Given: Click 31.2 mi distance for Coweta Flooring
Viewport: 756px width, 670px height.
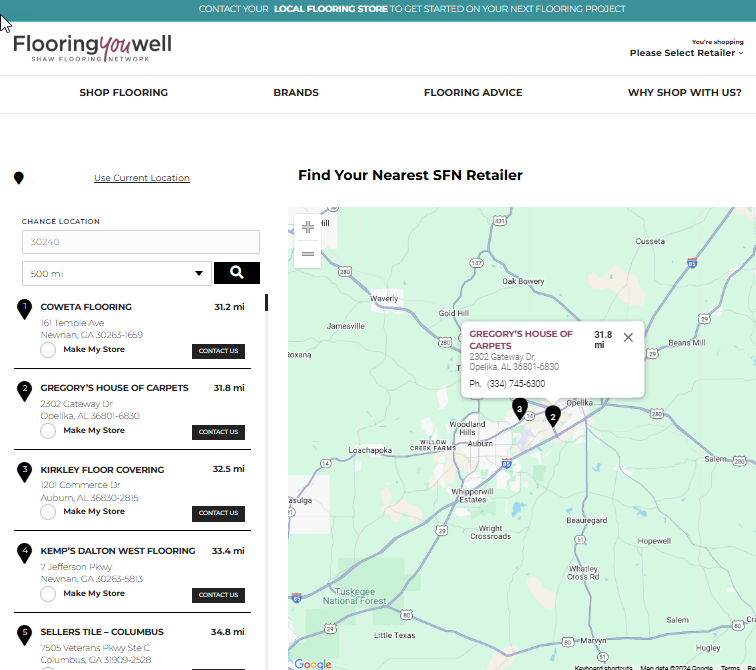Looking at the screenshot, I should coord(230,307).
